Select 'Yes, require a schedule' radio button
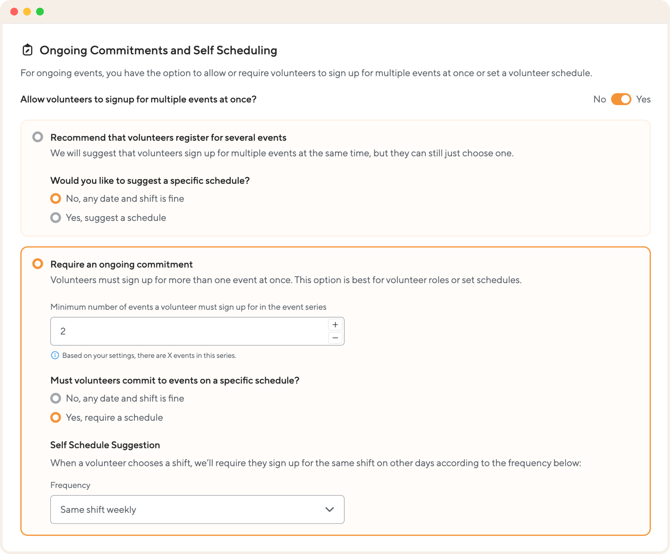The height and width of the screenshot is (554, 670). (56, 417)
